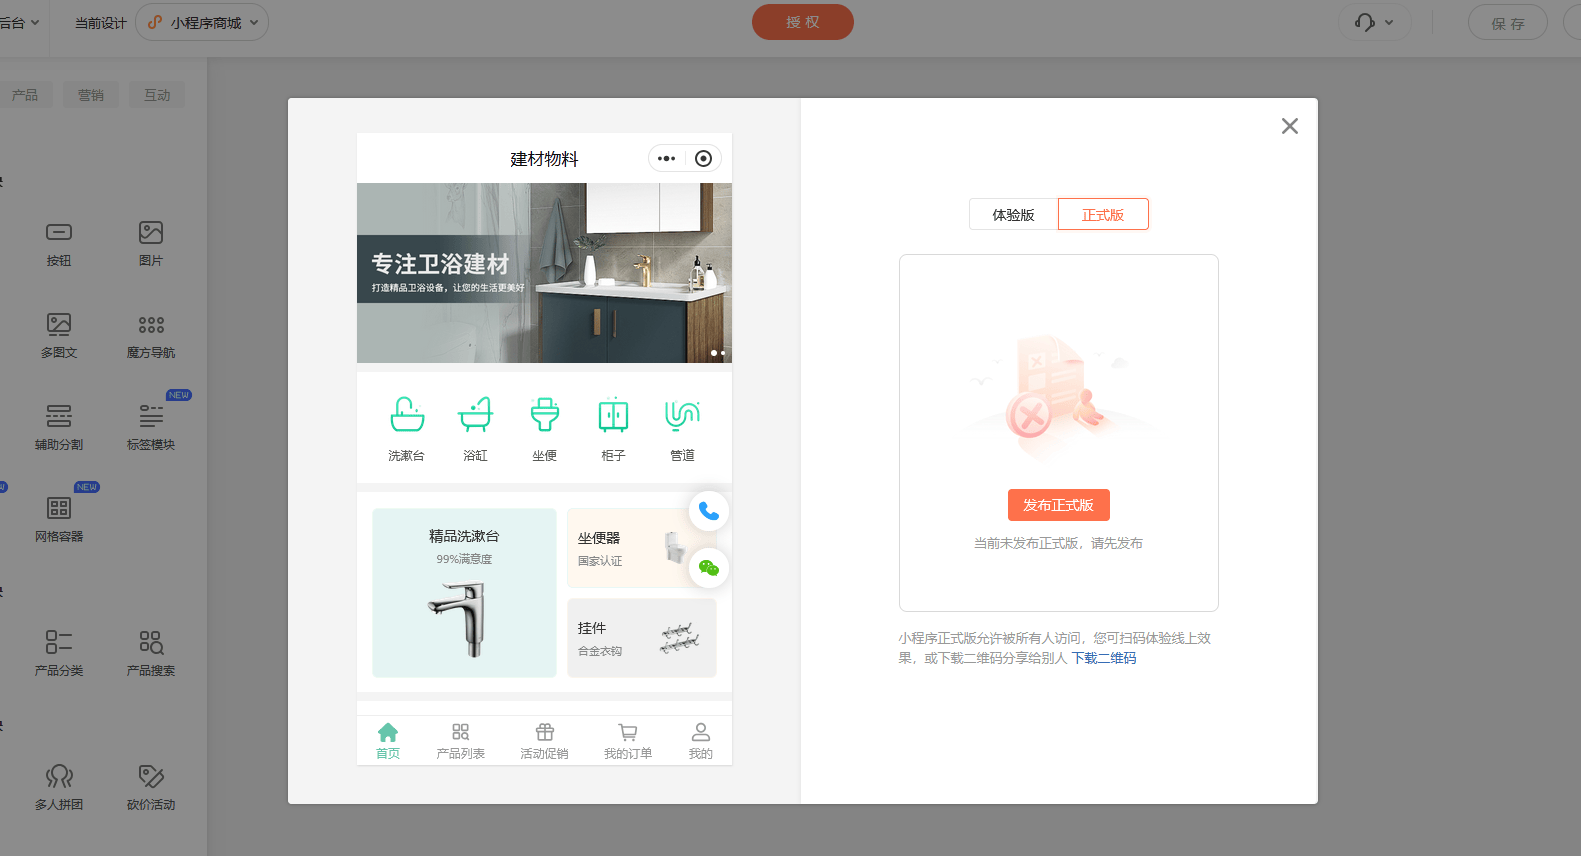The height and width of the screenshot is (856, 1581).
Task: Click the green WeChat floating icon
Action: point(709,568)
